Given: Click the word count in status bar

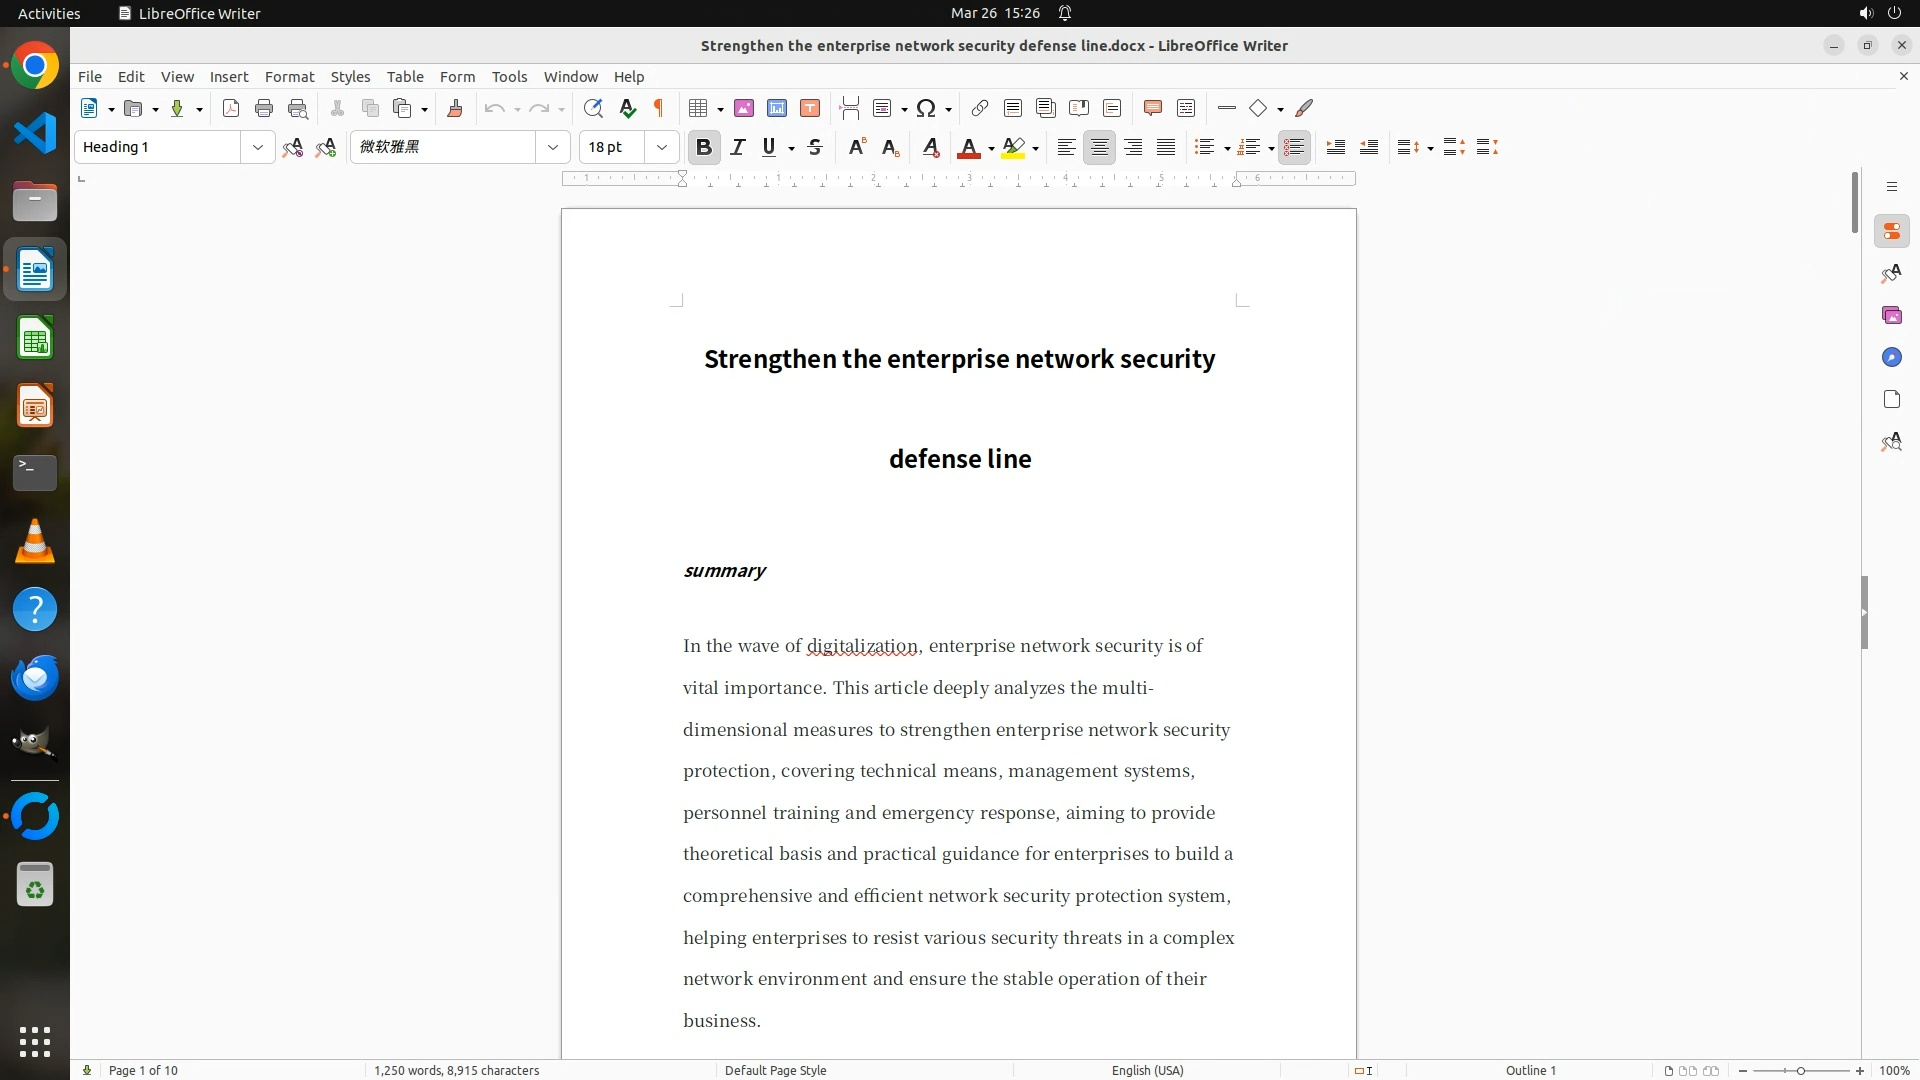Looking at the screenshot, I should tap(456, 1070).
